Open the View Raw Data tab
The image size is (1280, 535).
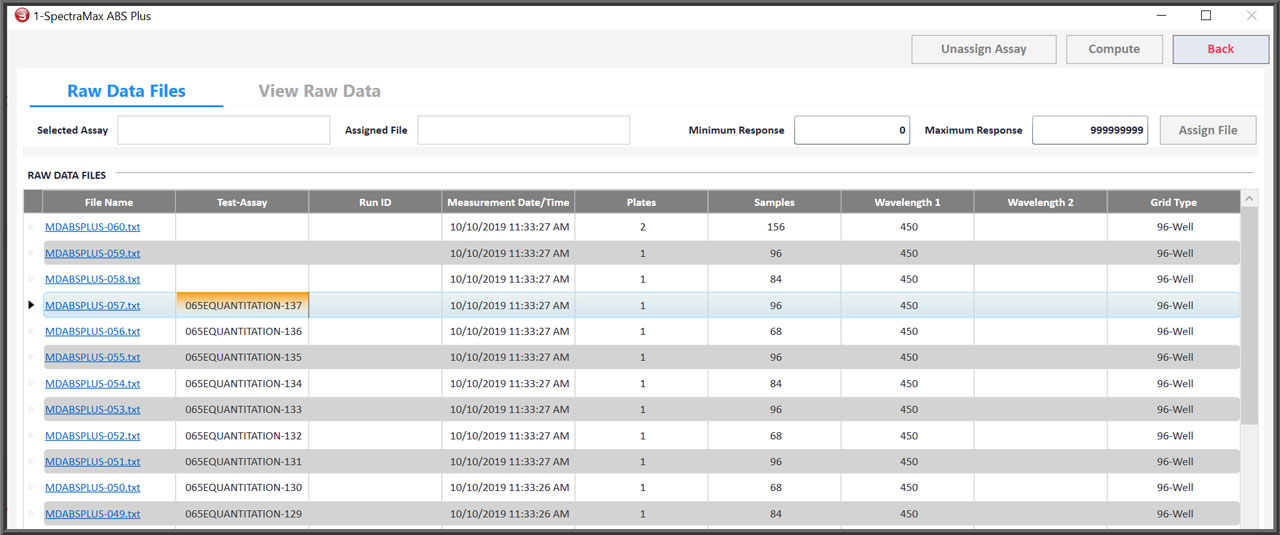click(x=320, y=91)
